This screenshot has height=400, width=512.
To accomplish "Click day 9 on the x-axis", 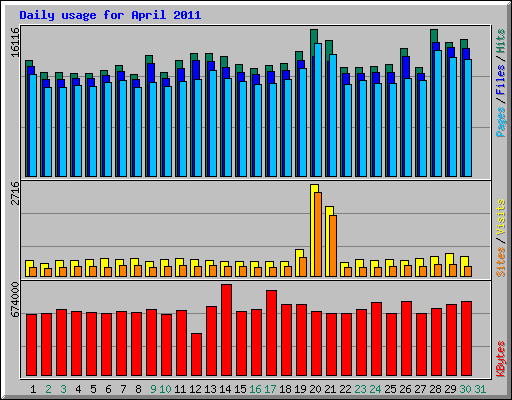I will [153, 389].
